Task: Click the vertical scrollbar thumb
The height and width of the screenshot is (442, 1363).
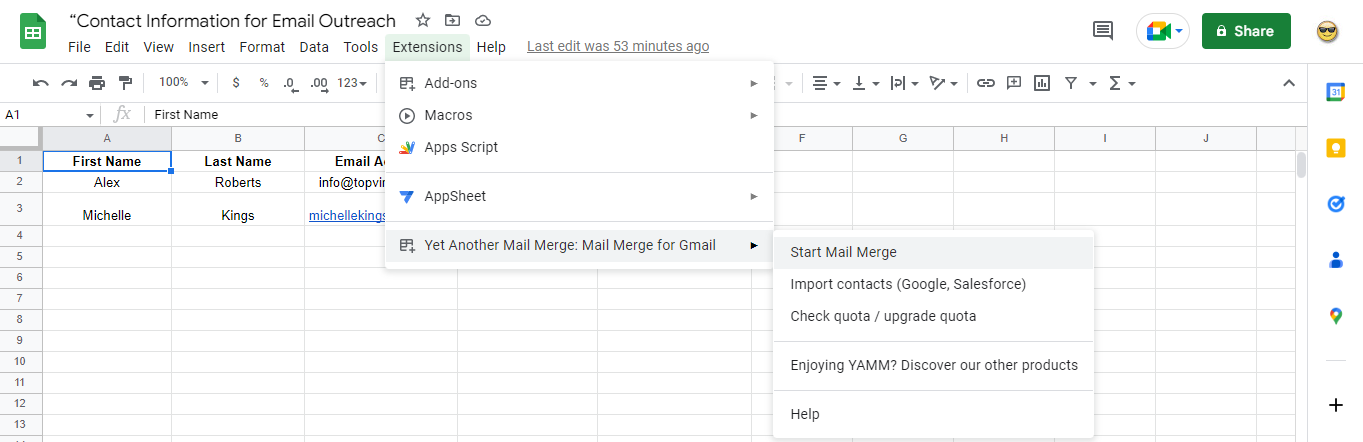Action: tap(1301, 165)
